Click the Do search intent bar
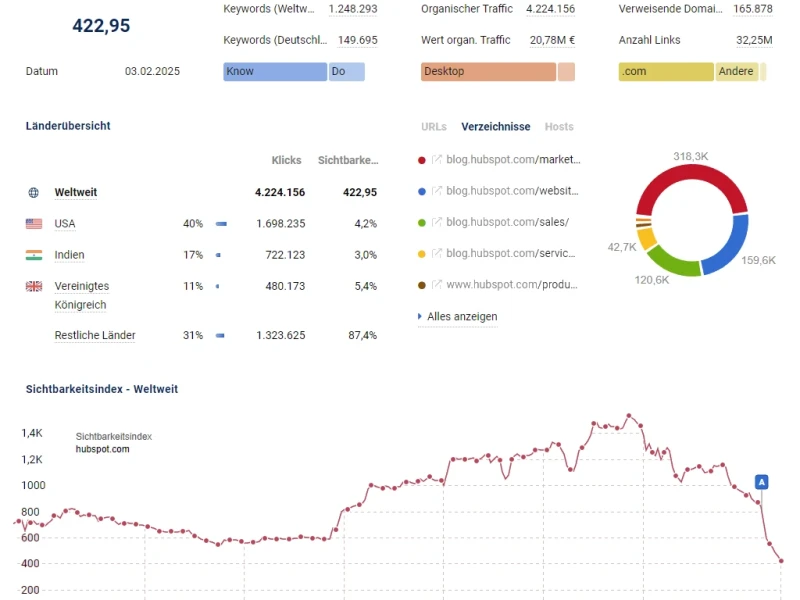This screenshot has width=800, height=600. [347, 71]
